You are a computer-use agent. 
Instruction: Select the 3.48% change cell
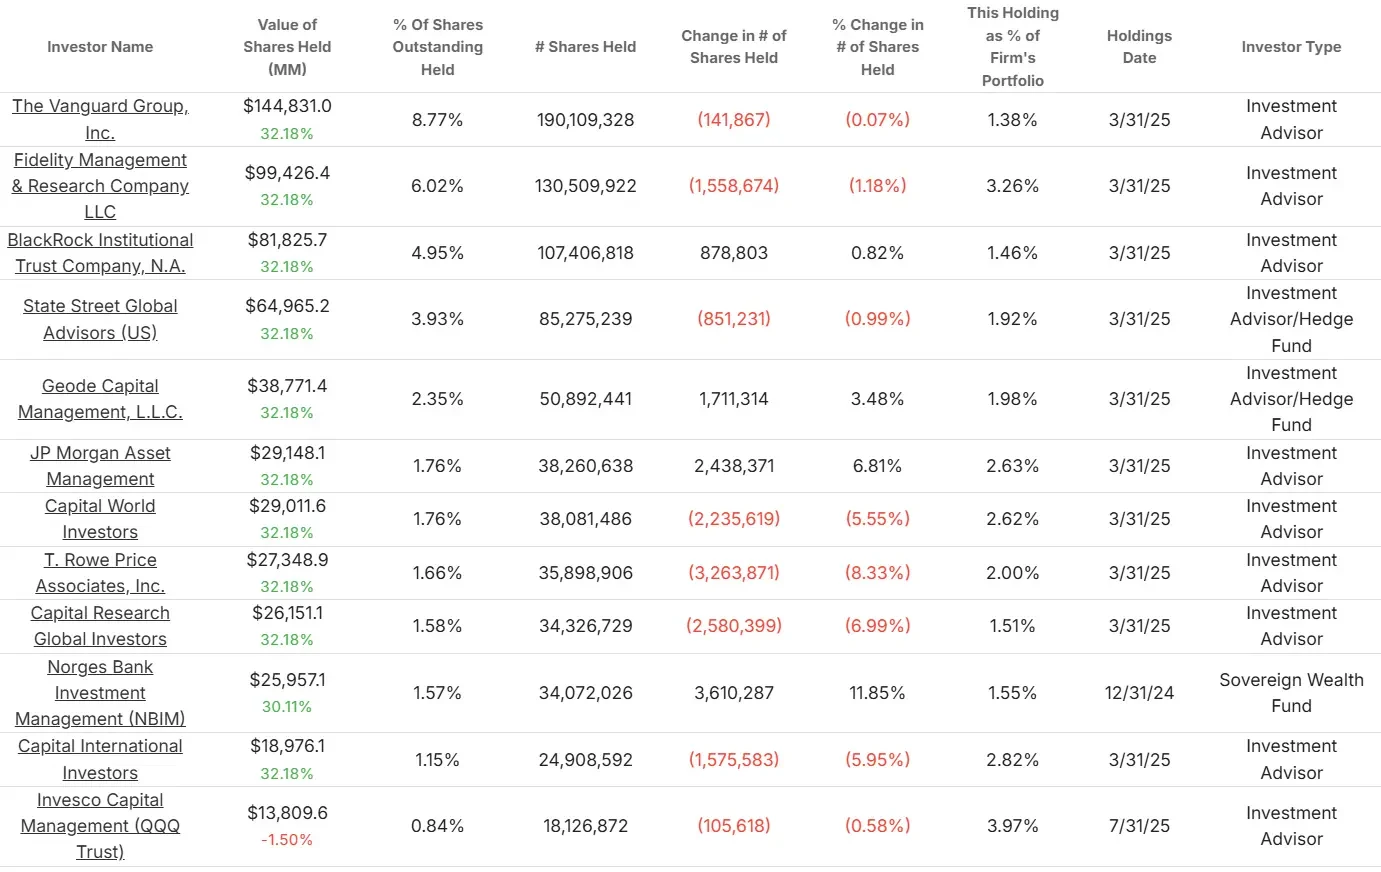click(x=878, y=399)
